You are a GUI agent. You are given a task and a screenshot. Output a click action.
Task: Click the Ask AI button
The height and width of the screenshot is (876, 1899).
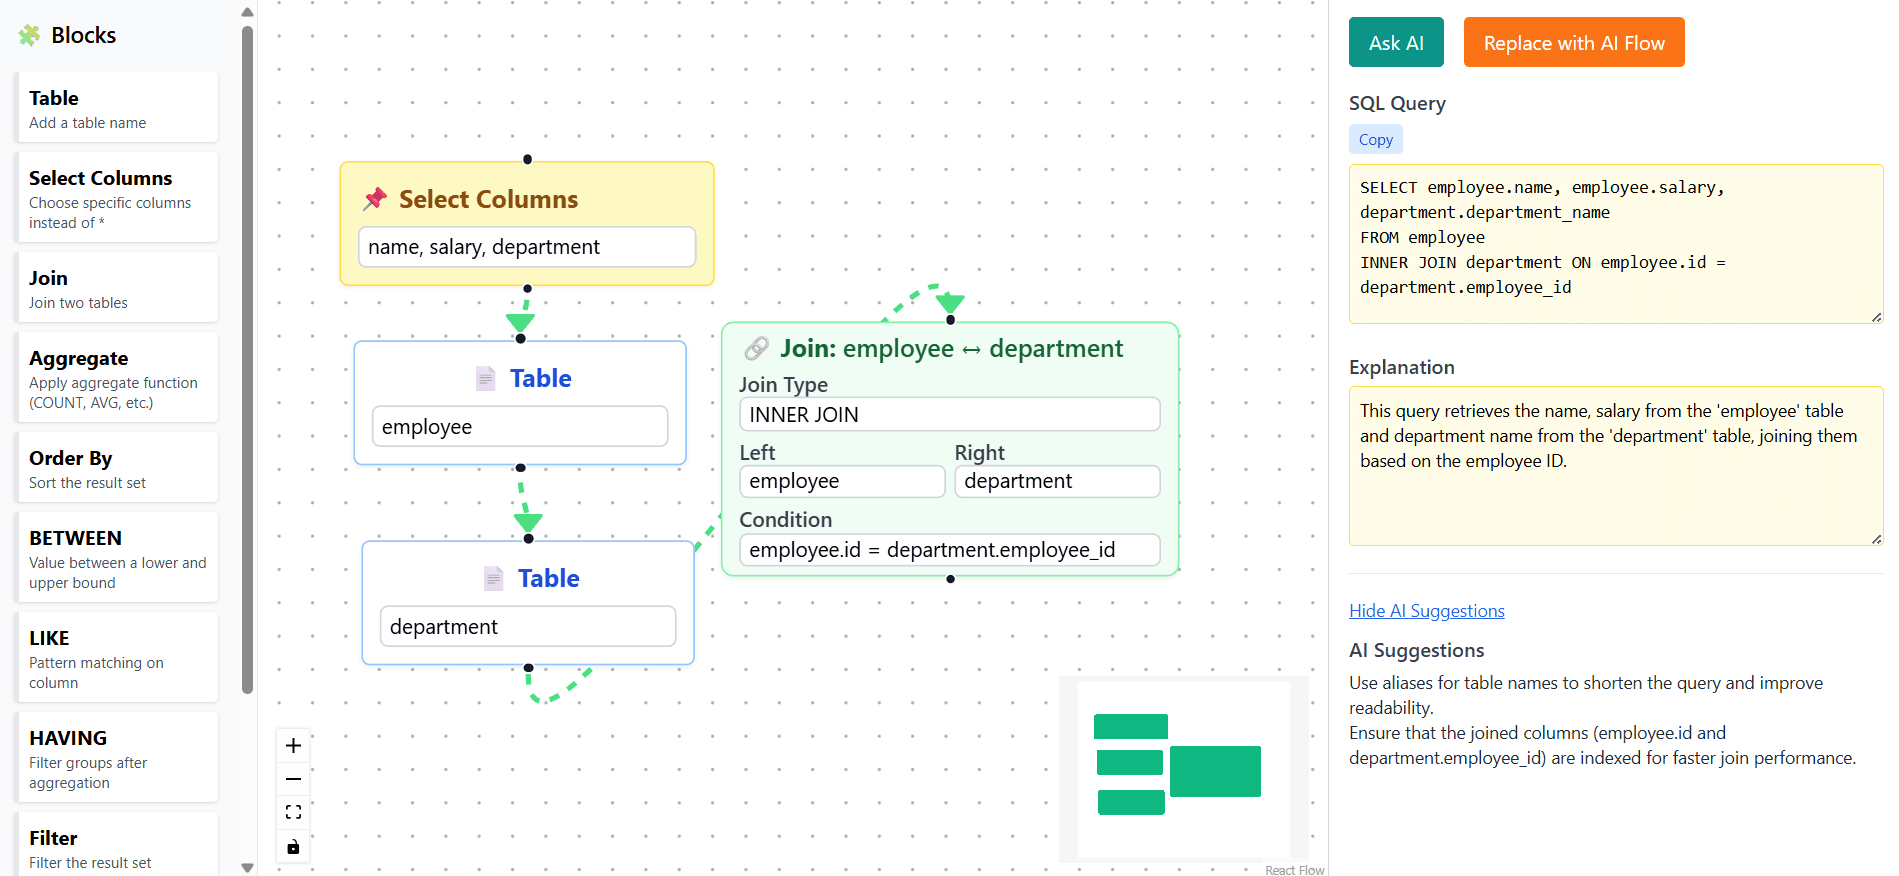coord(1396,42)
